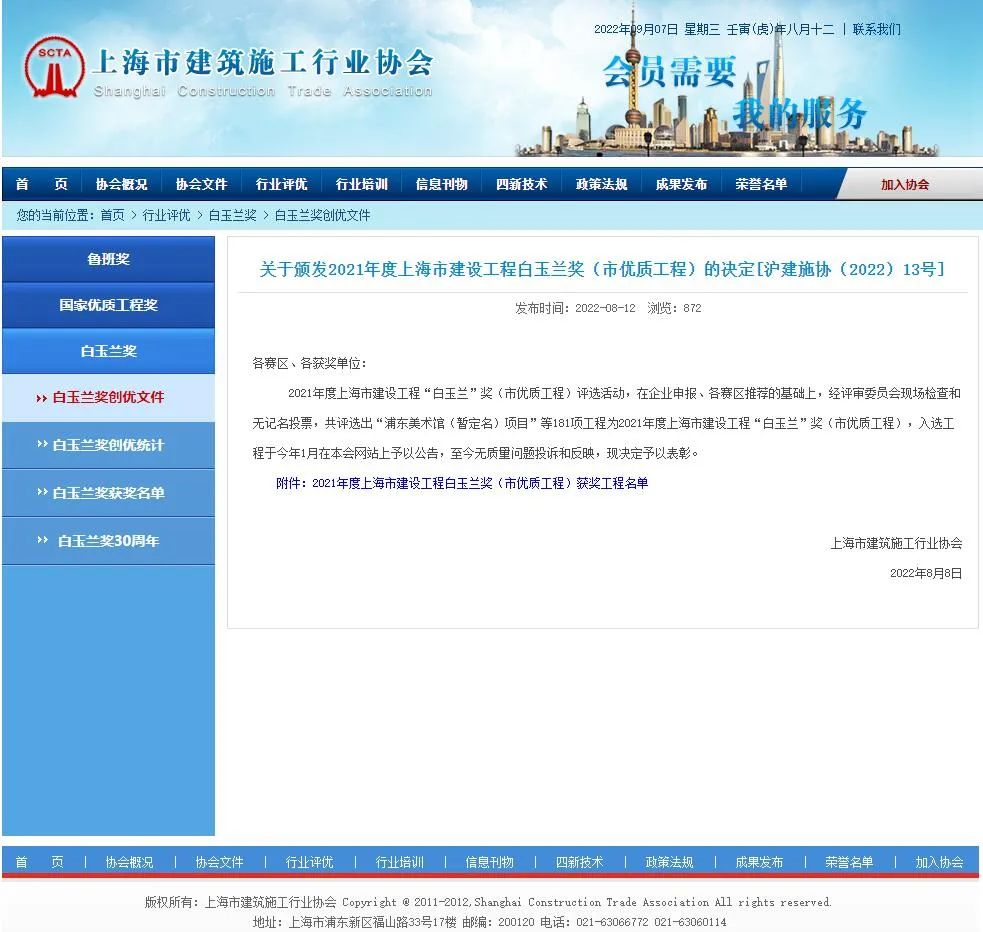
Task: Select 国家优质工程奖 in the left sidebar
Action: tap(108, 305)
